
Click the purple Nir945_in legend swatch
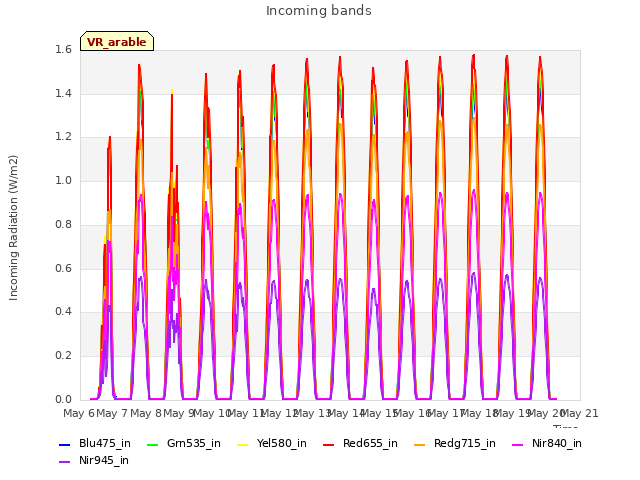(x=65, y=462)
